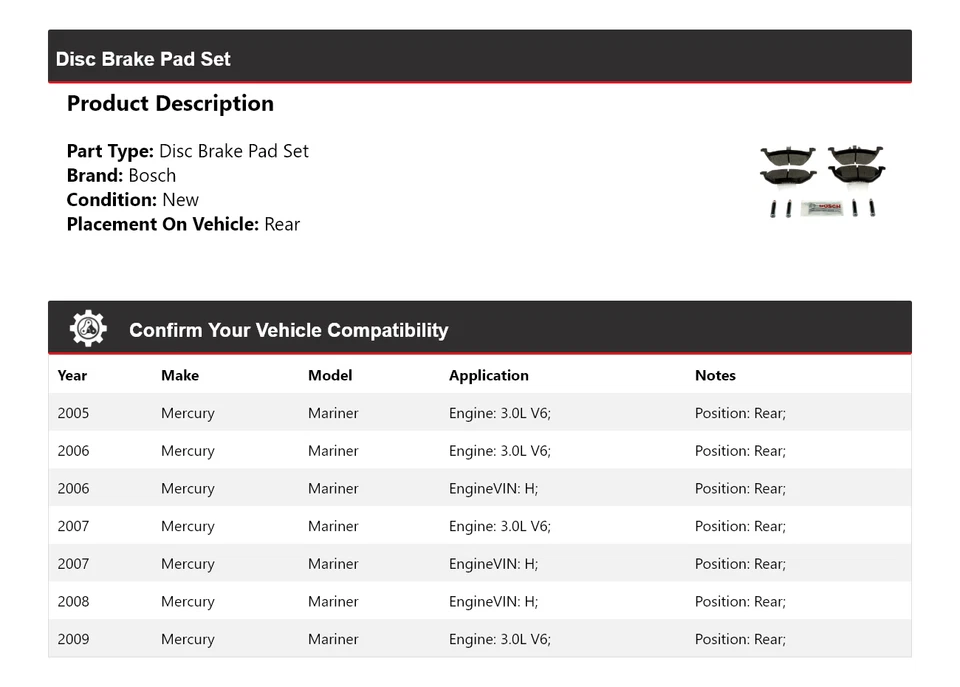Open the Bosch brake pad set thumbnail
The width and height of the screenshot is (960, 687).
(x=822, y=180)
